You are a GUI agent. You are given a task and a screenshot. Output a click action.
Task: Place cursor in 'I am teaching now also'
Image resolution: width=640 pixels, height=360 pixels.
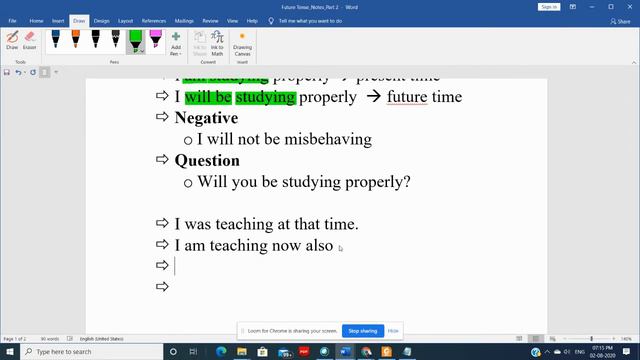[254, 245]
